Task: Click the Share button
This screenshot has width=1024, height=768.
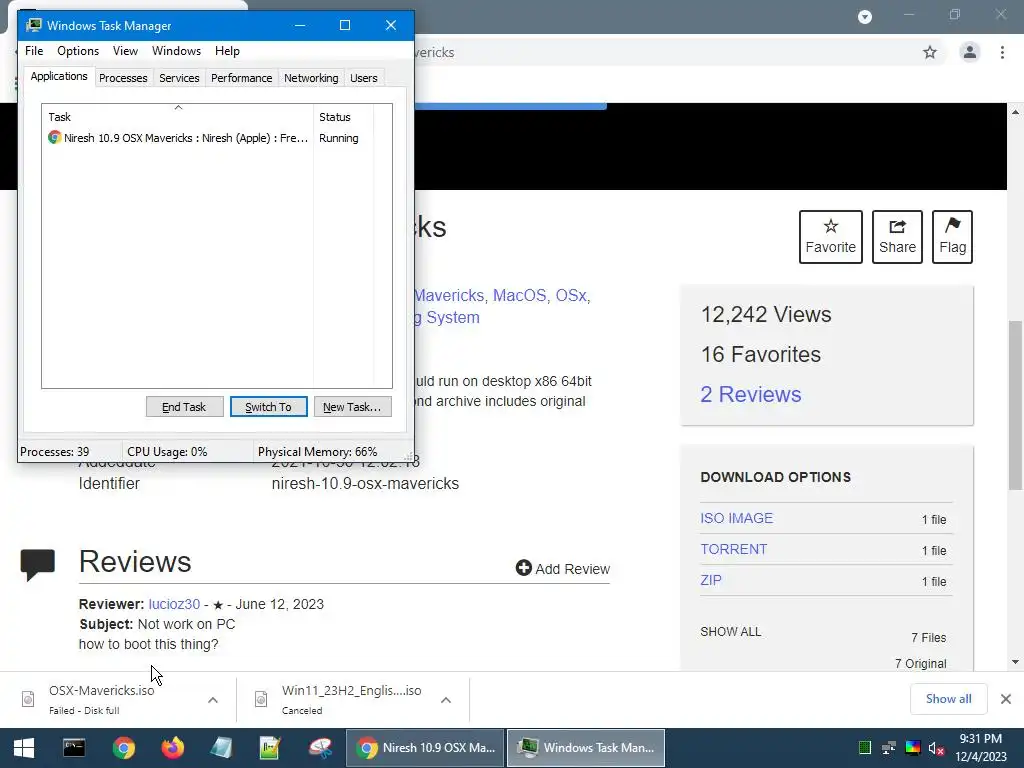Action: pyautogui.click(x=897, y=236)
